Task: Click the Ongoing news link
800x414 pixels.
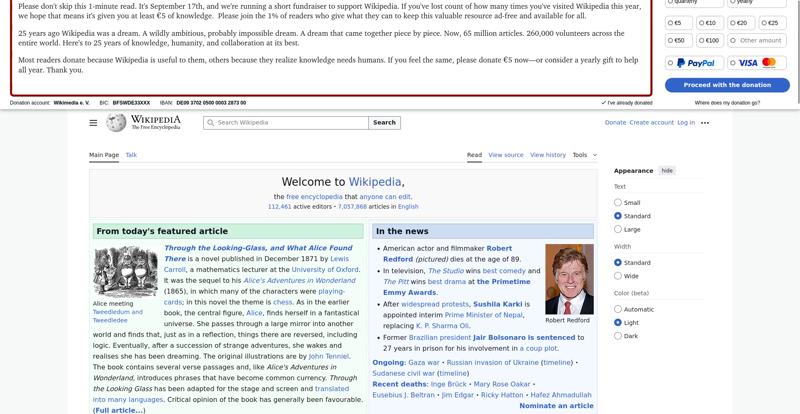Action: pos(388,362)
